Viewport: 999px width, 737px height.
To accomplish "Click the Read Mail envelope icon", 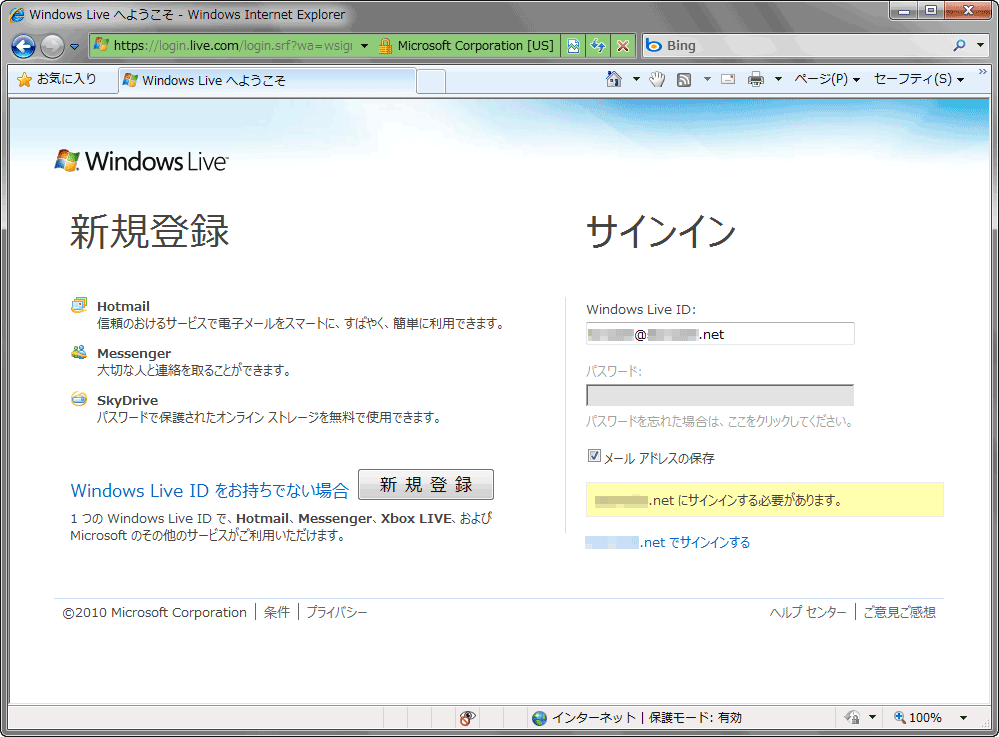I will click(x=728, y=79).
